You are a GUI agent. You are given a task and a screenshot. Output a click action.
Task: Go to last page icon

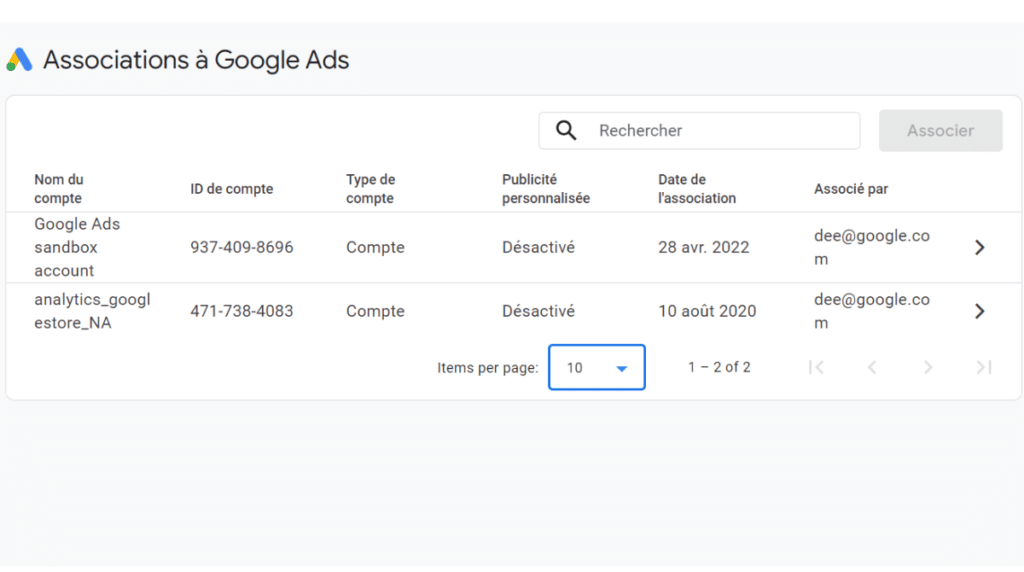pos(984,367)
